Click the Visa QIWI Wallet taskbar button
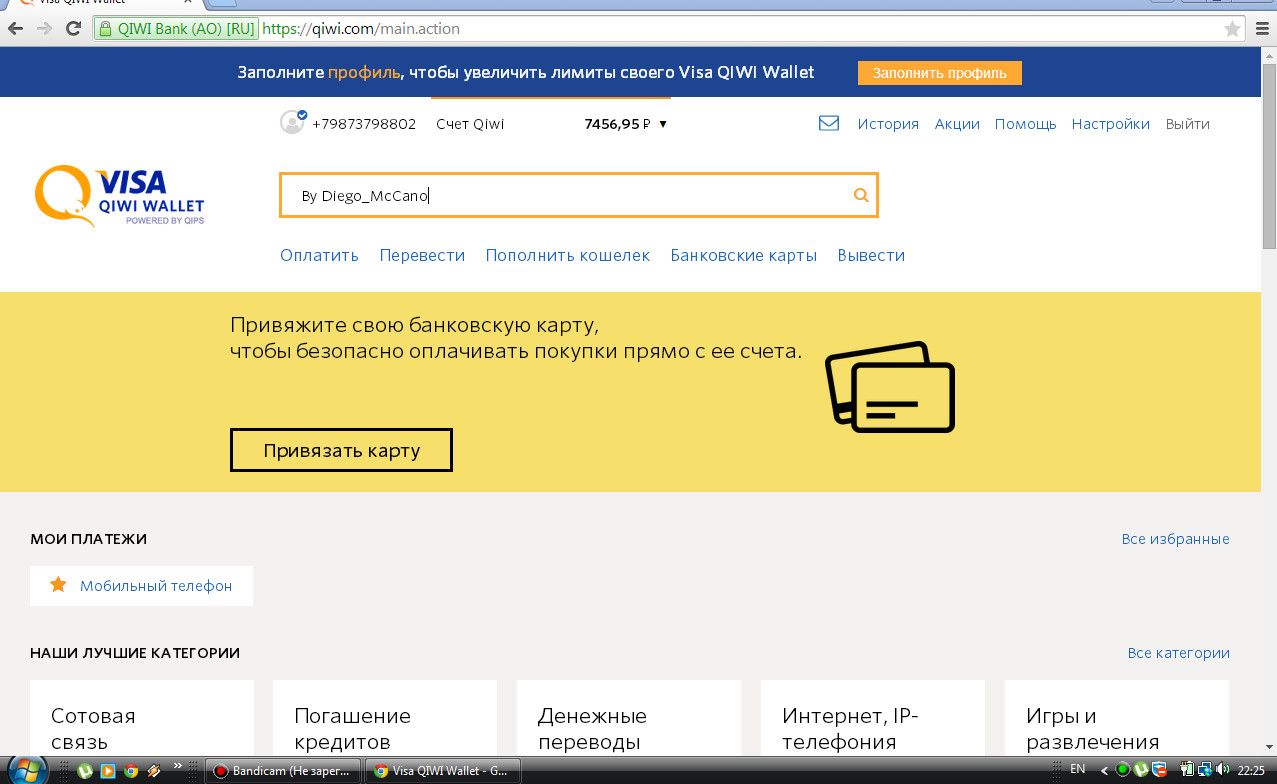Screen dimensions: 1277x784 443,771
